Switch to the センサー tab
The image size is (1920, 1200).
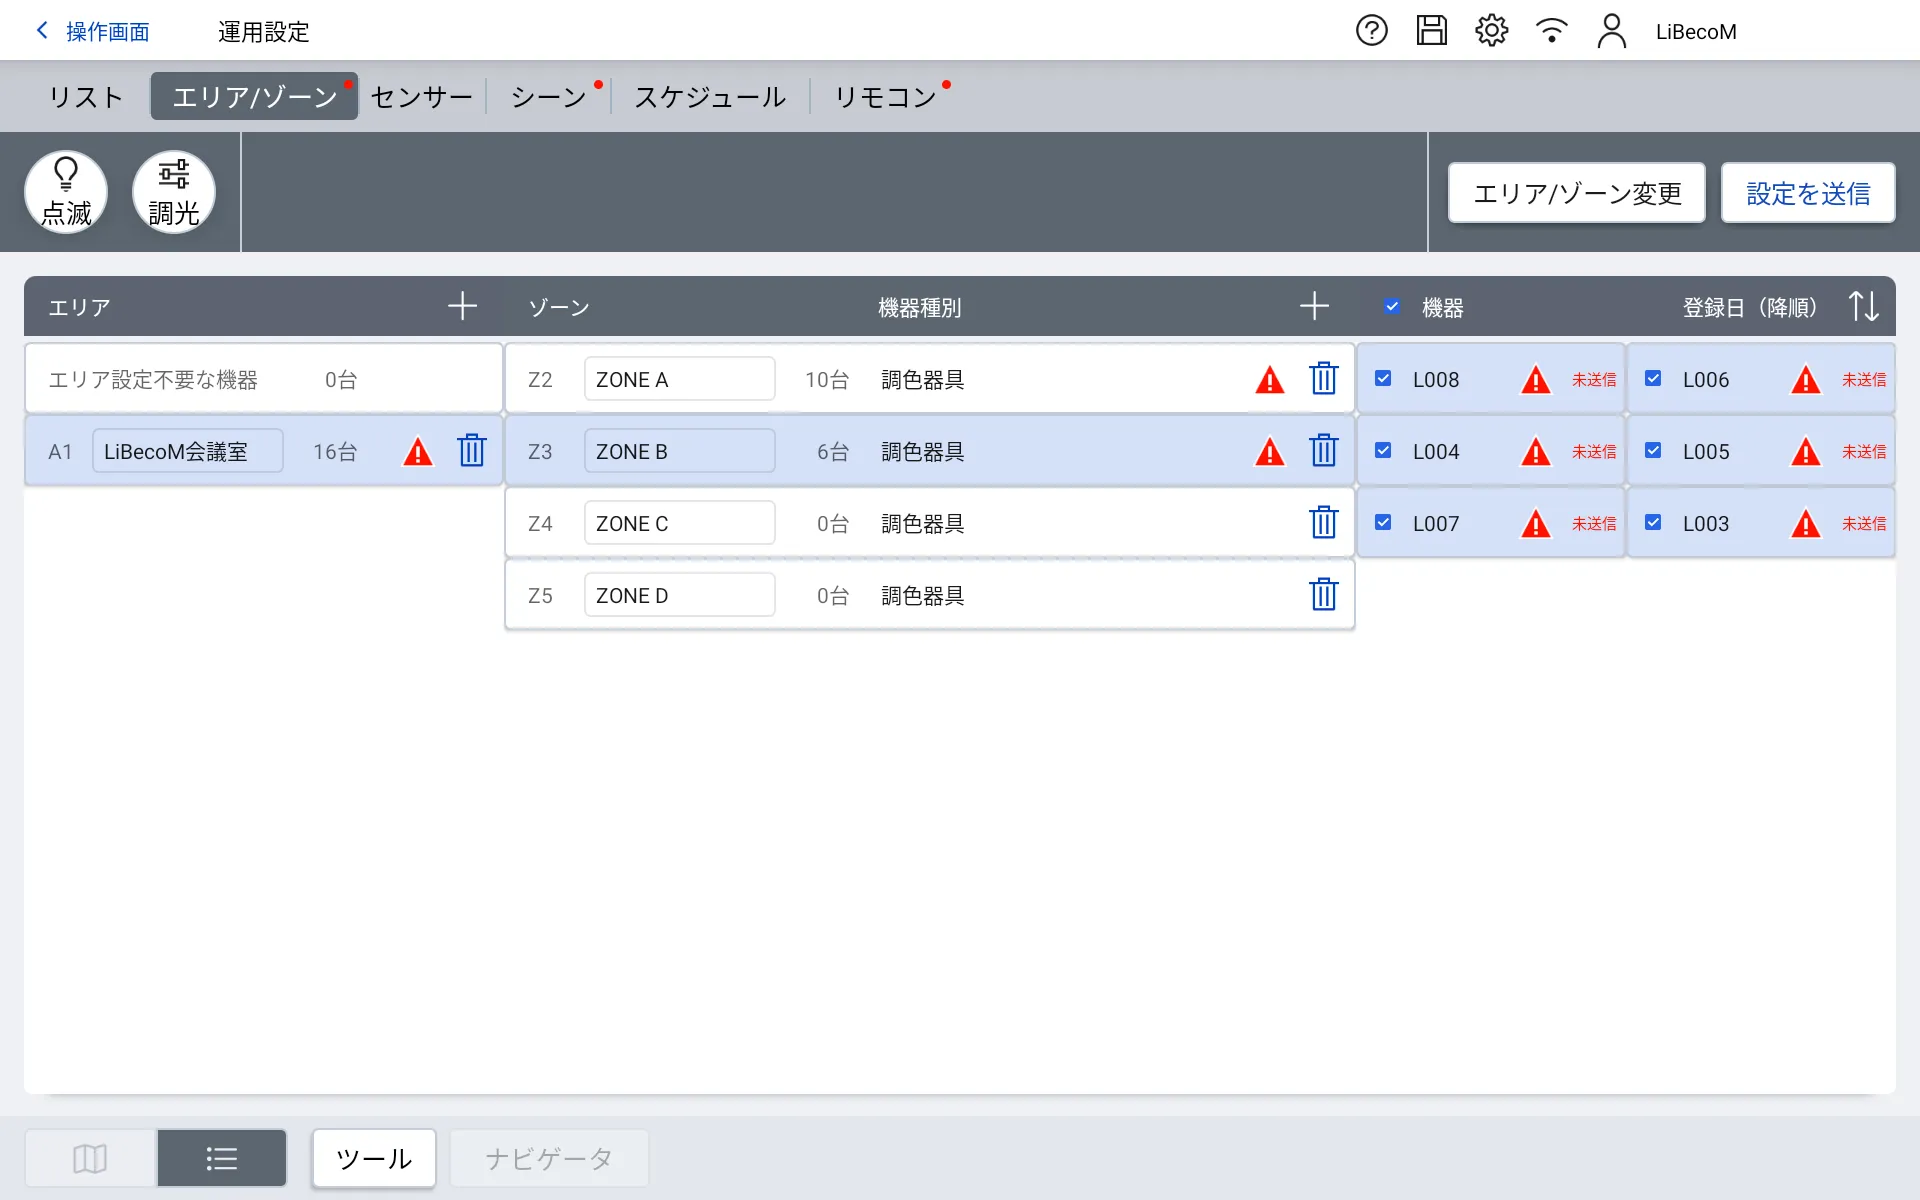coord(421,97)
